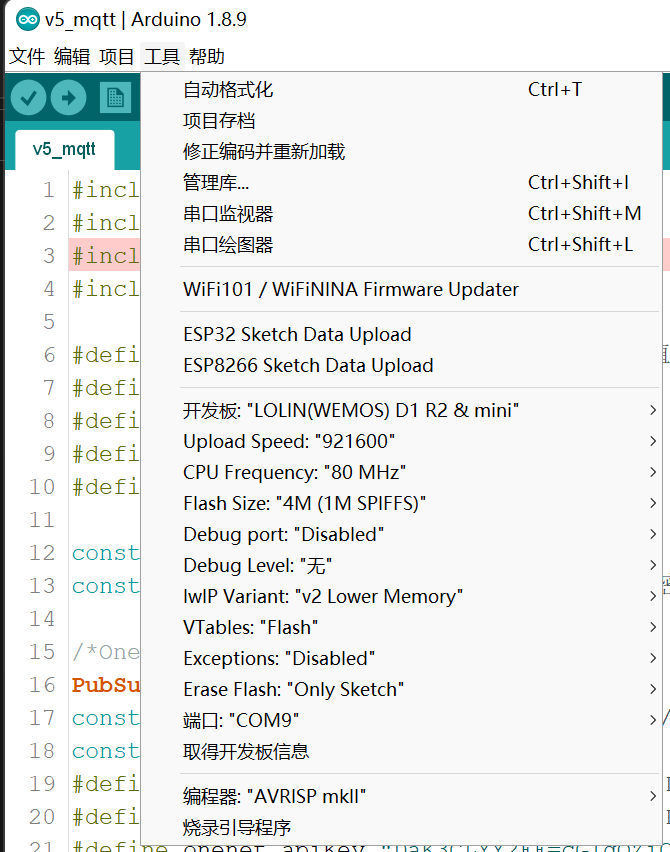
Task: Expand Exceptions "Disabled" submenu
Action: coord(401,658)
